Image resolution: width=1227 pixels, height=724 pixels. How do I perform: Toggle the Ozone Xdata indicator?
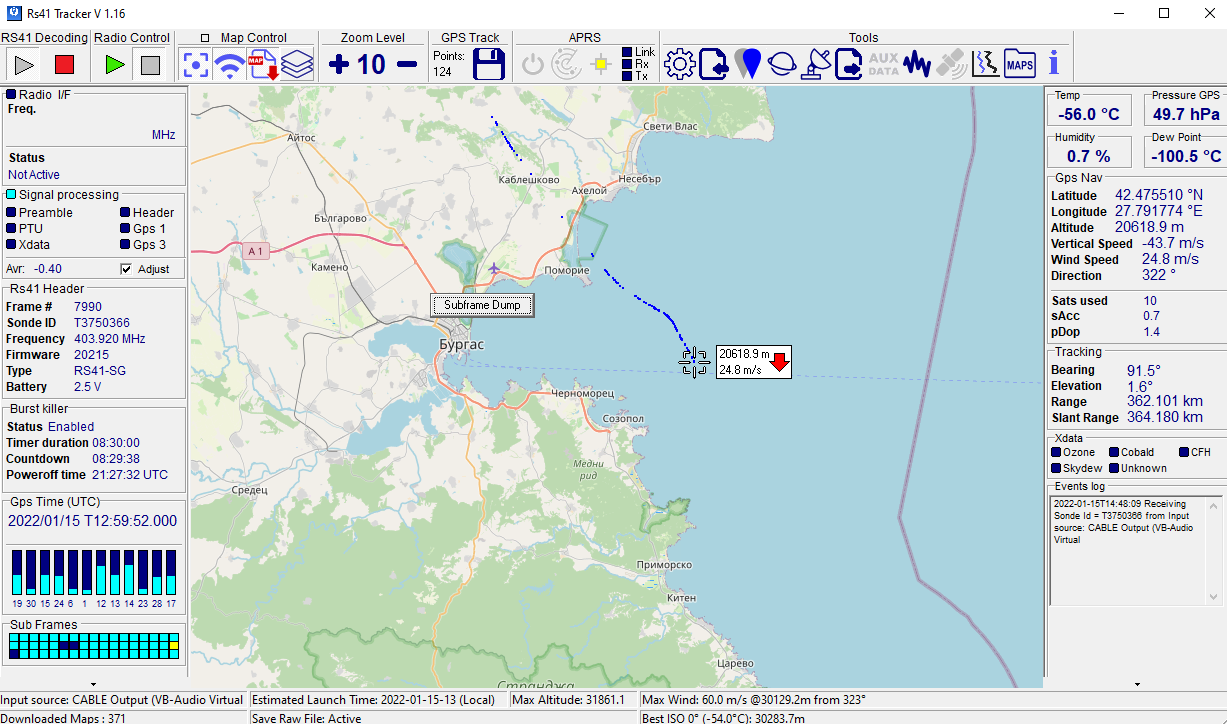(x=1056, y=452)
